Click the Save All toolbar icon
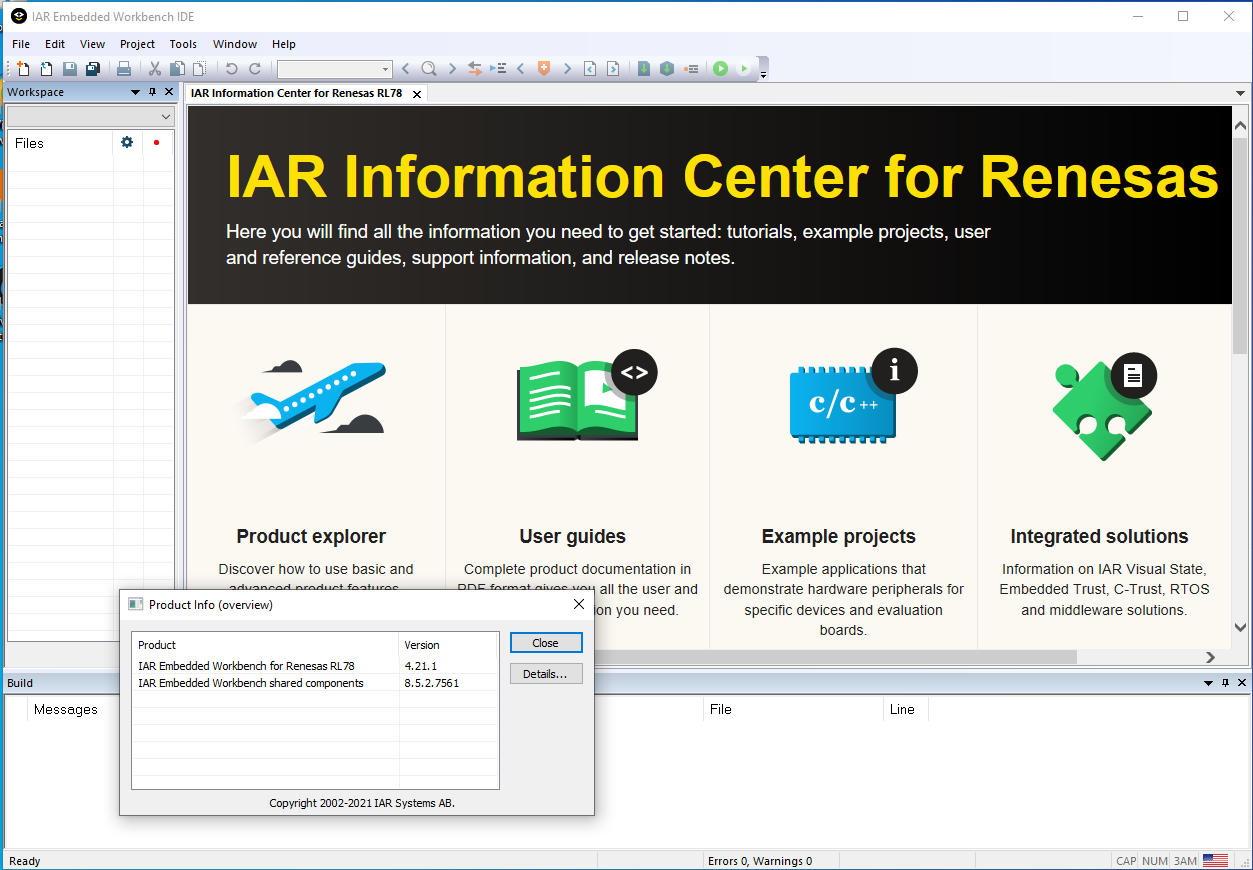This screenshot has width=1253, height=870. pyautogui.click(x=93, y=68)
